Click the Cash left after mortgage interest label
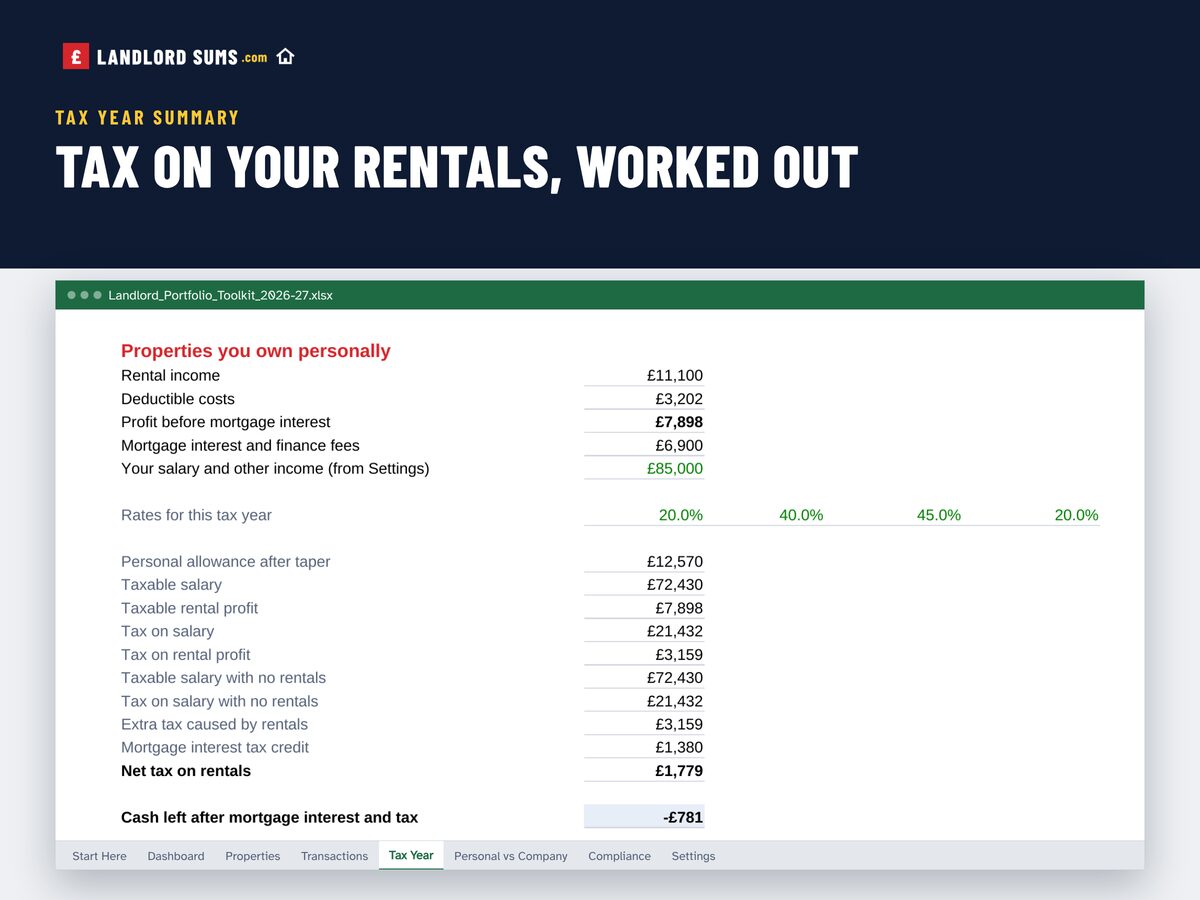Screen dimensions: 1200x900 click(x=270, y=817)
